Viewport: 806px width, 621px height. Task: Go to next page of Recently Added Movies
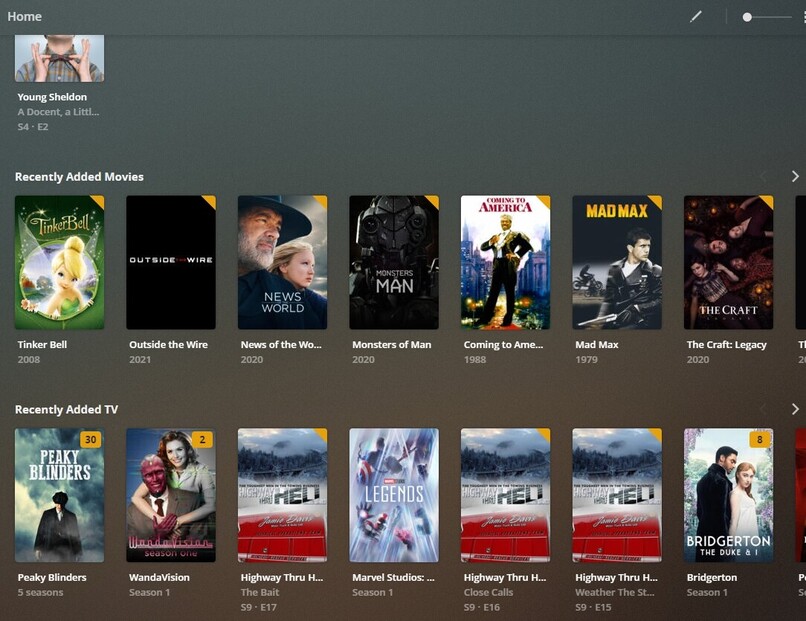click(x=795, y=176)
